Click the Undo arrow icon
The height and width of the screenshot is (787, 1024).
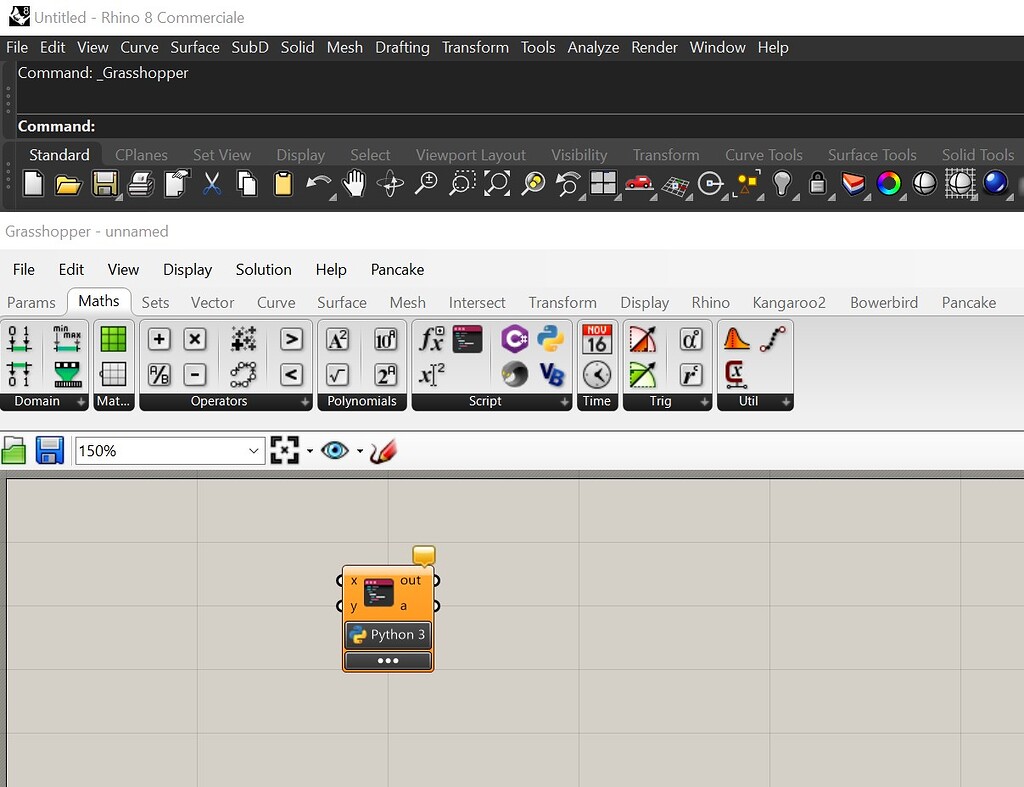(x=318, y=184)
